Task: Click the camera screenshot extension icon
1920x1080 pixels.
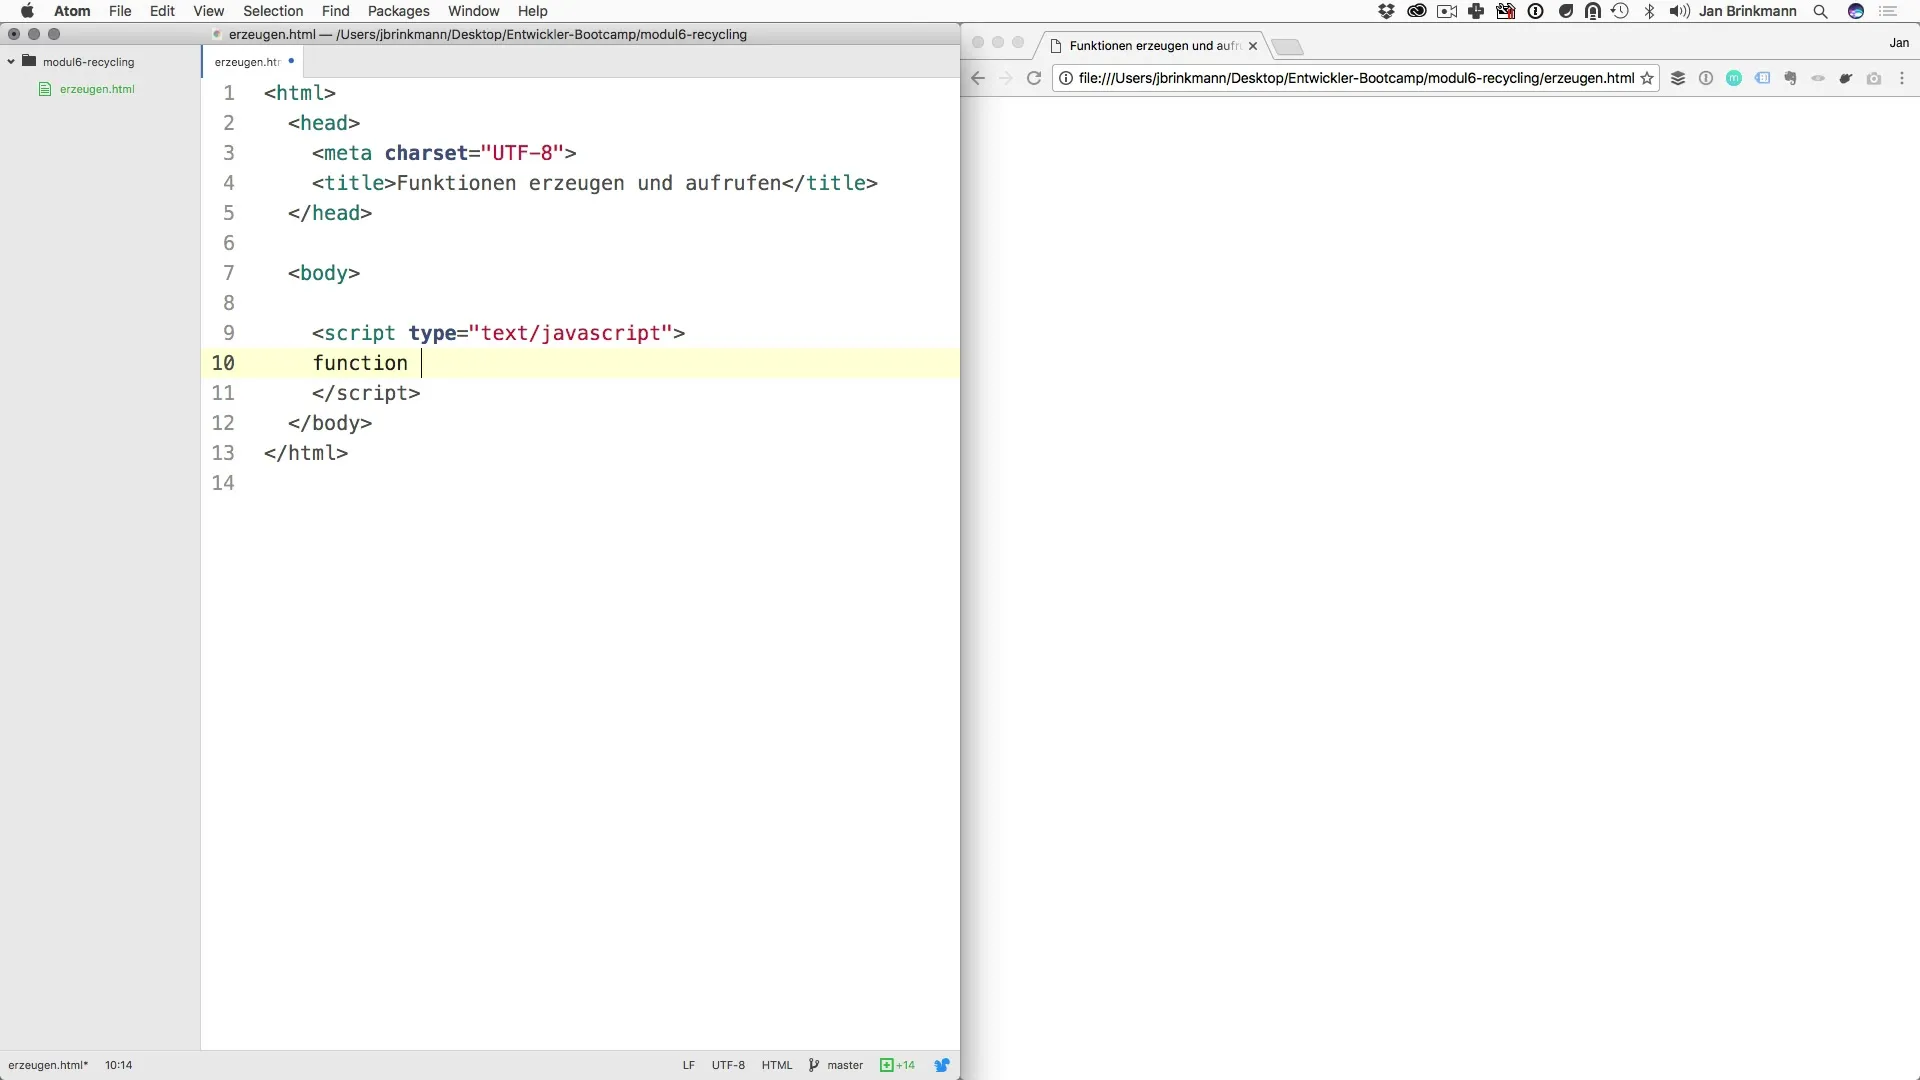Action: [1874, 78]
